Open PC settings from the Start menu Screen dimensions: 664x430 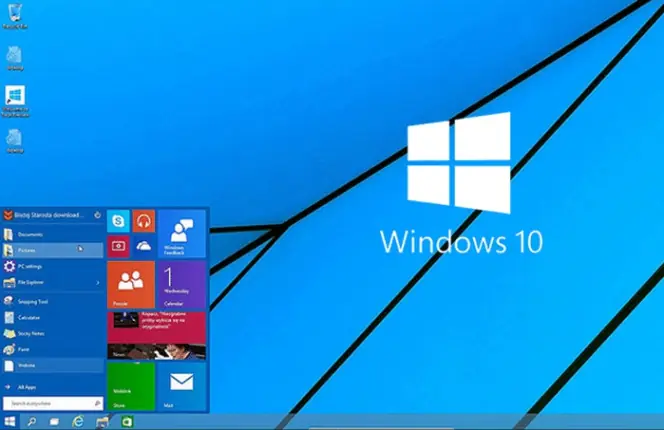pos(53,266)
